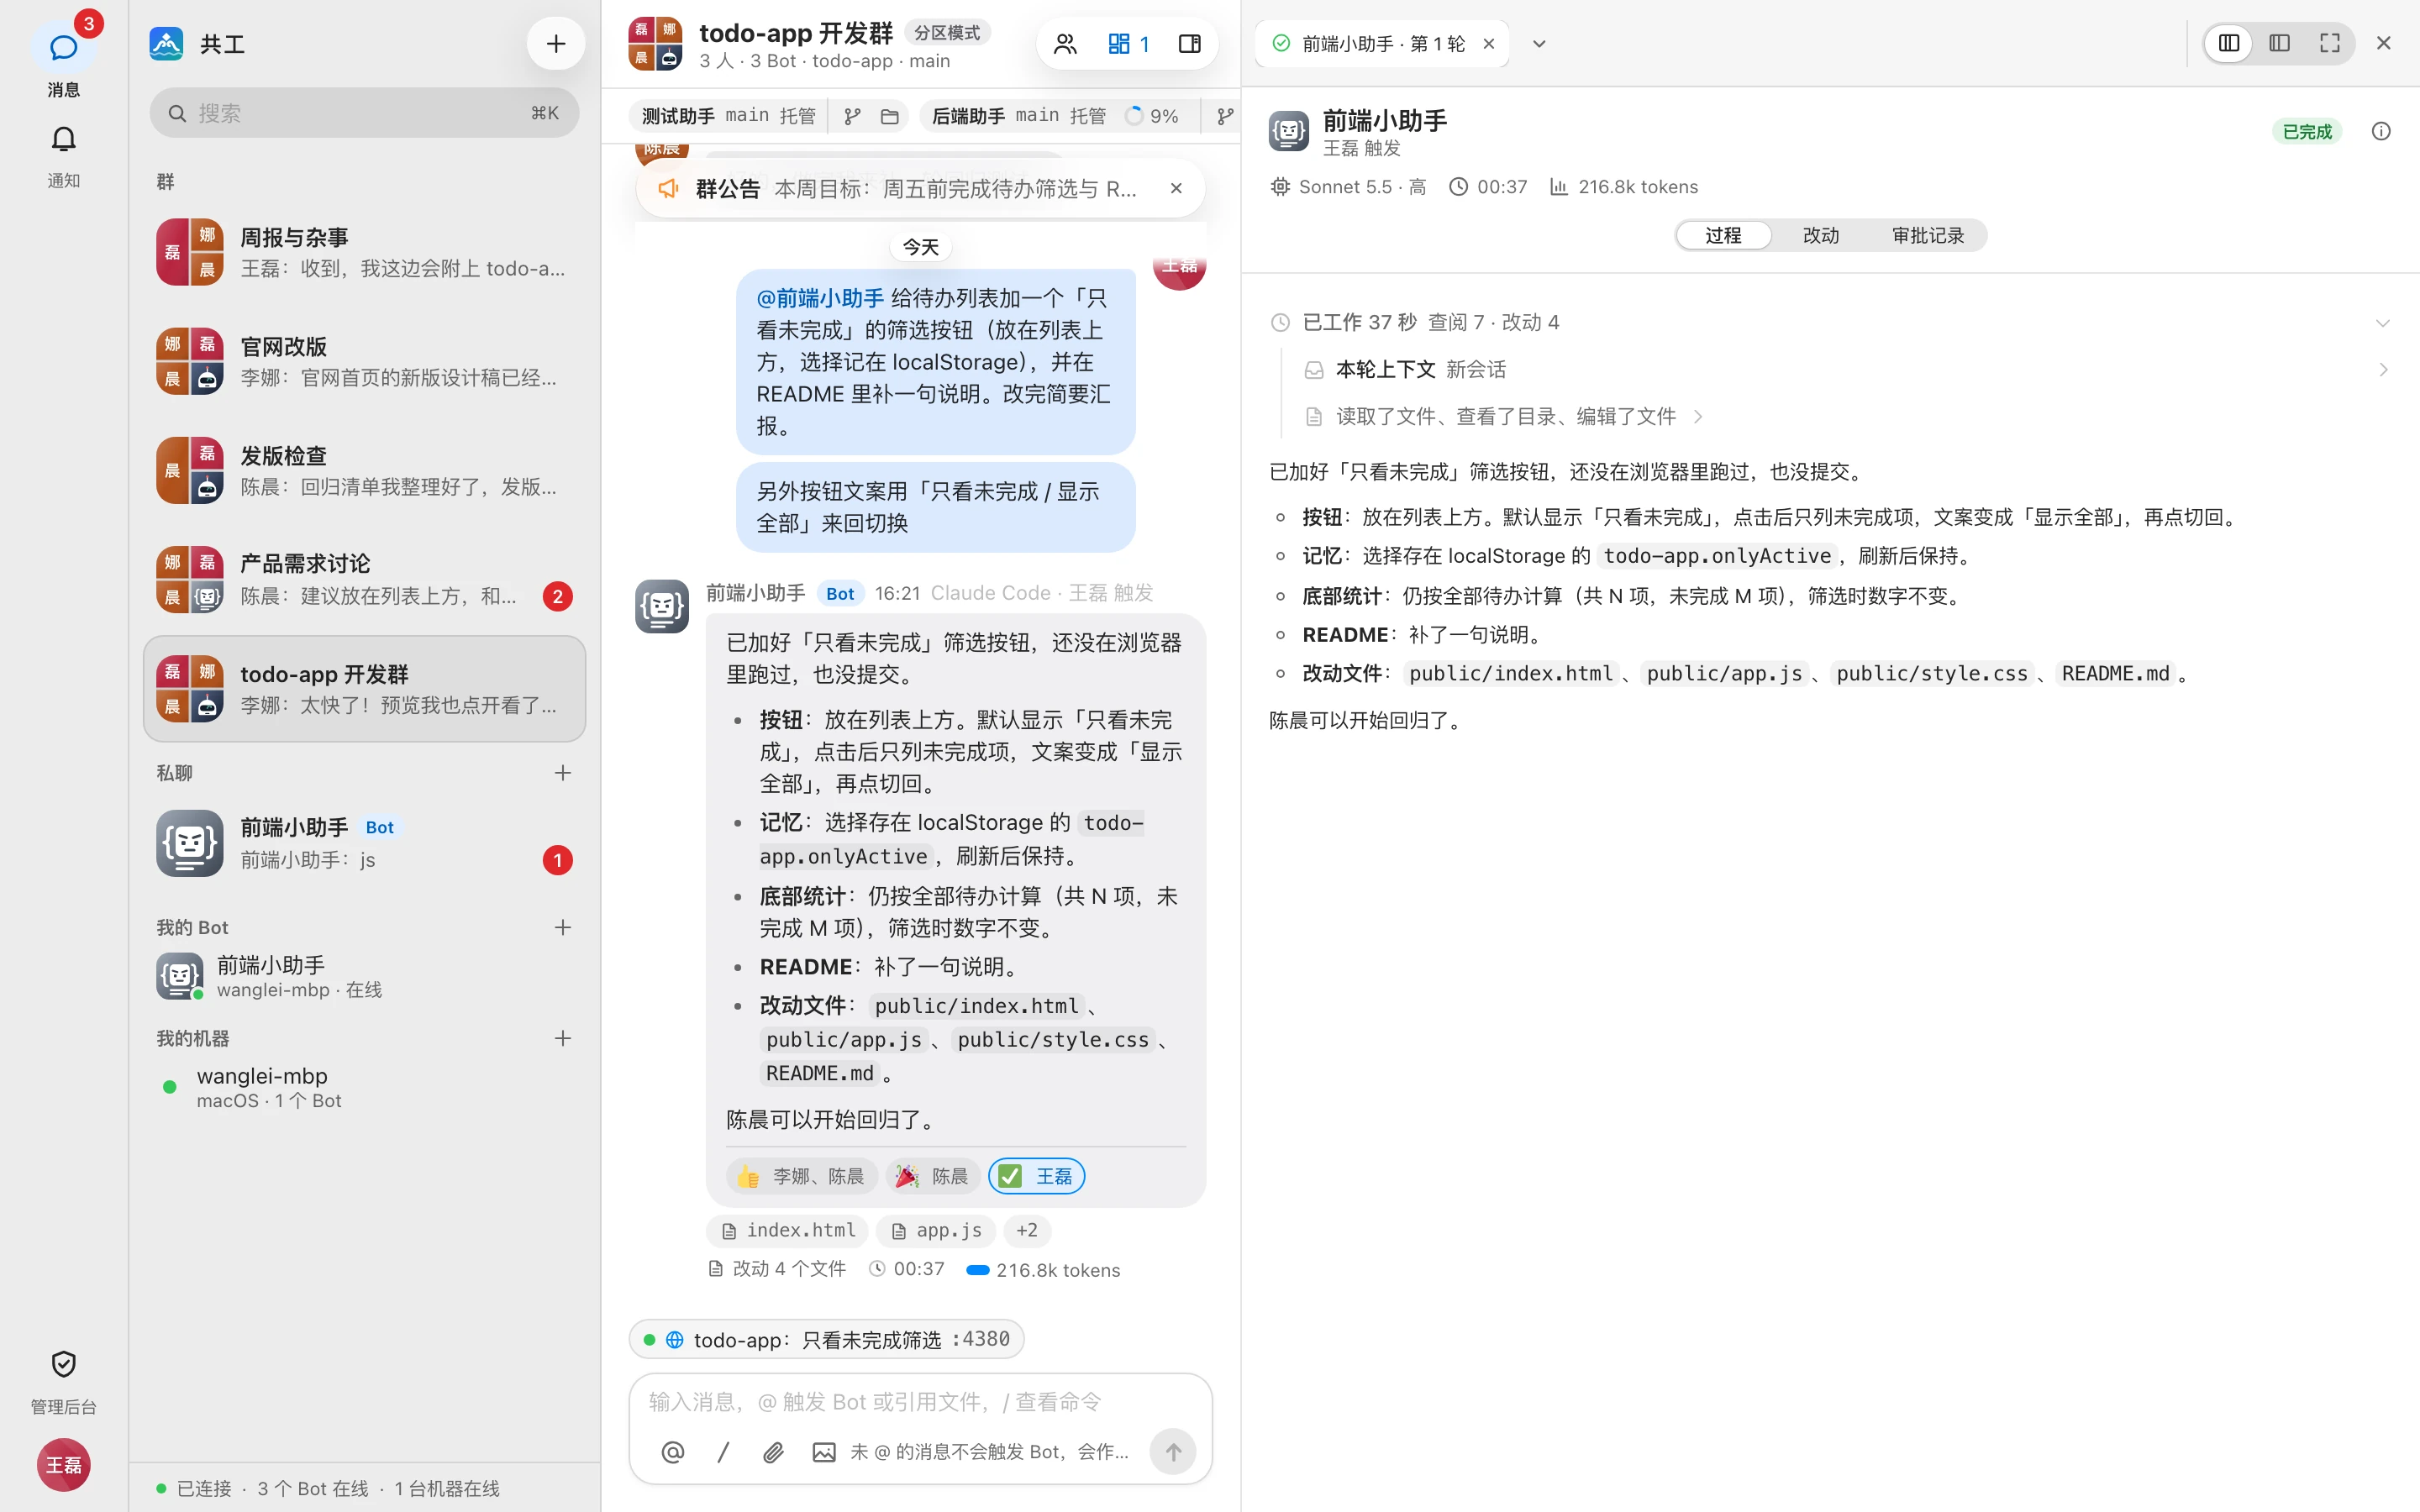Open the index.html file chip
The width and height of the screenshot is (2420, 1512).
(x=789, y=1230)
